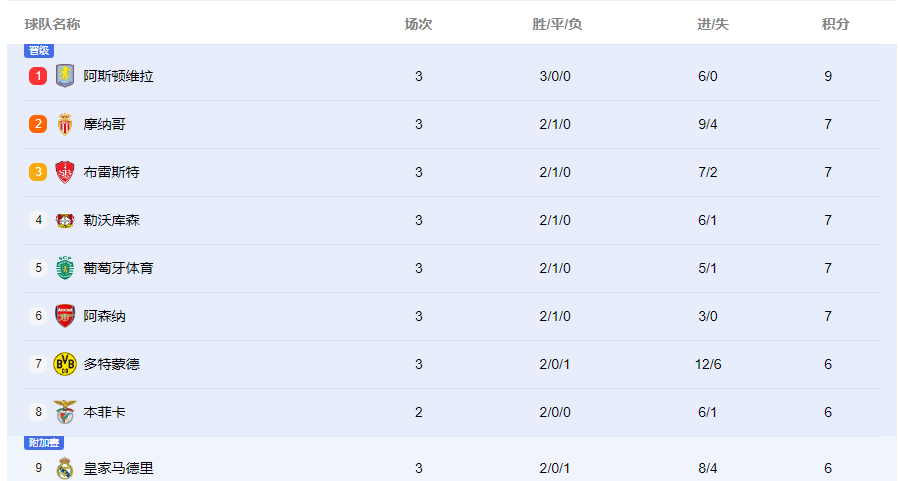Click the blue 附加赛 badge
The image size is (899, 481).
[x=44, y=443]
